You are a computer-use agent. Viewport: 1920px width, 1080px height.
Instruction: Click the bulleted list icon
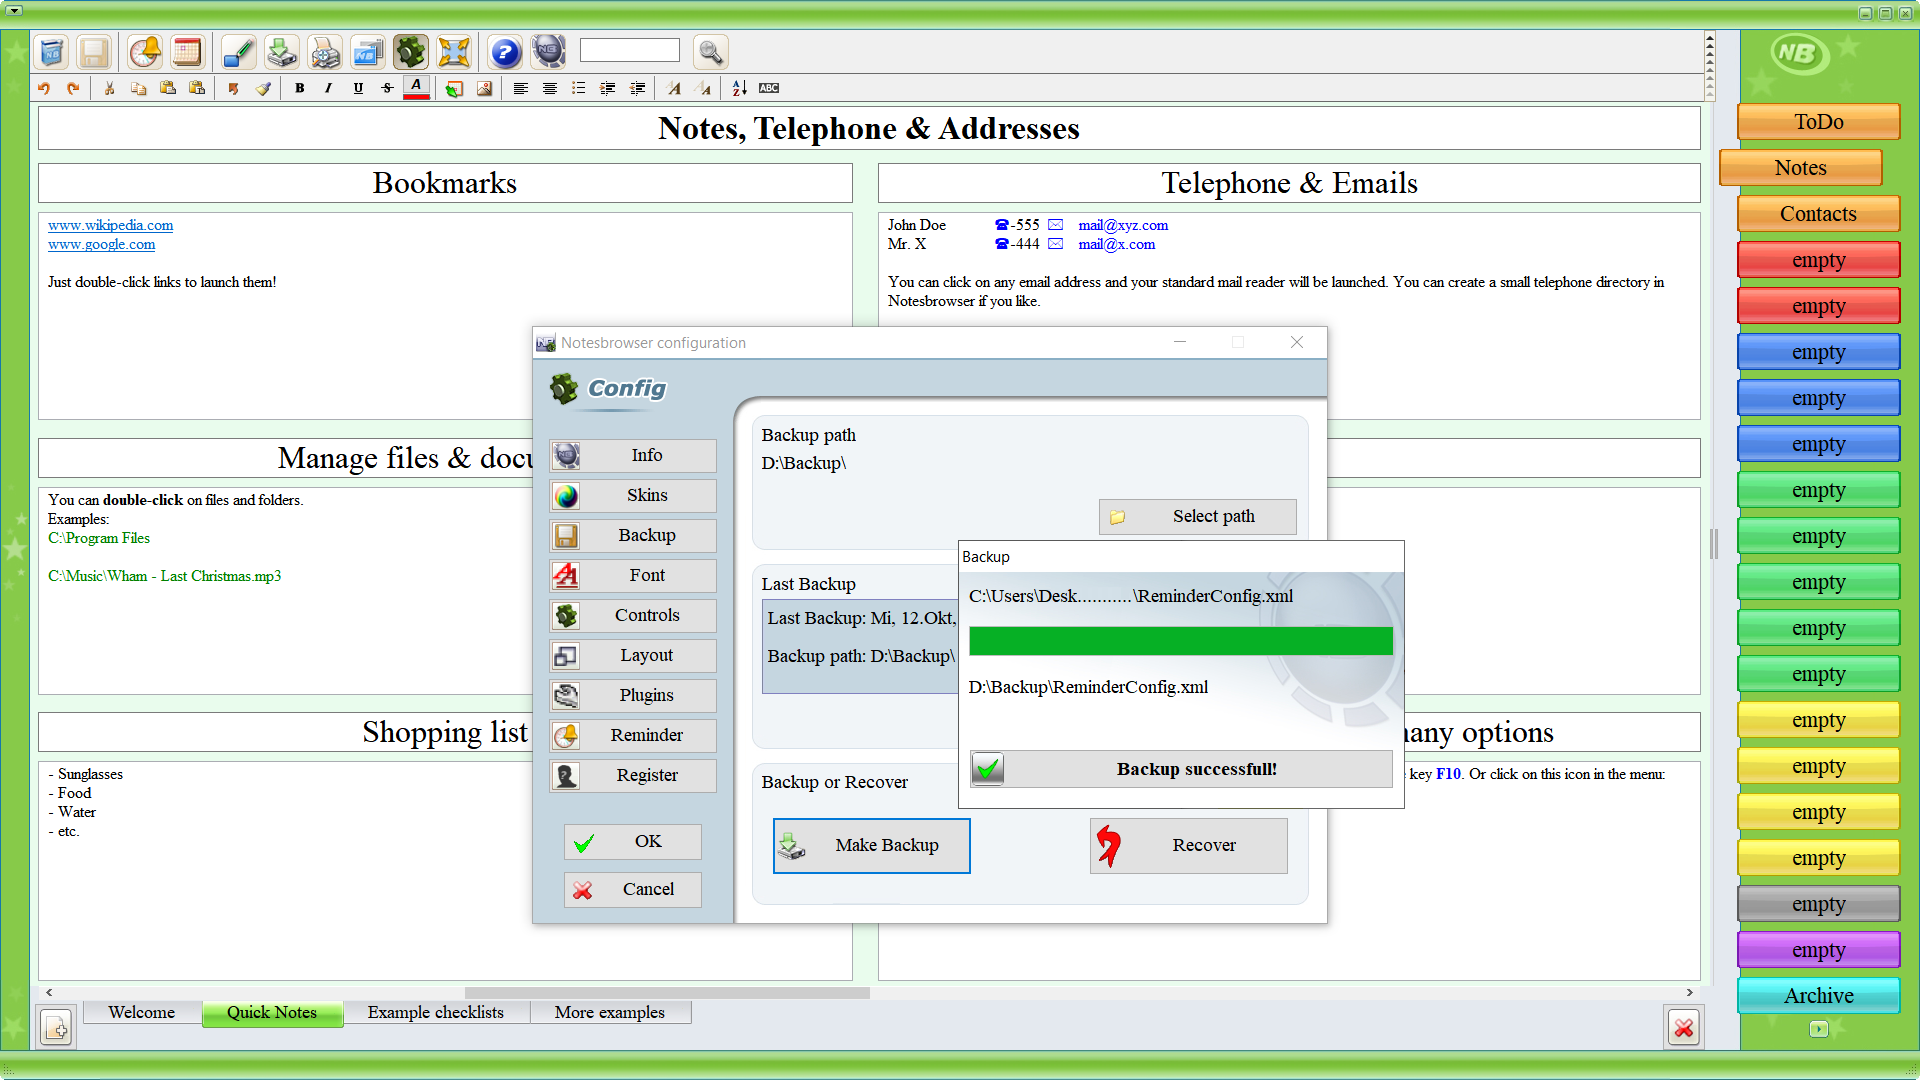coord(578,88)
